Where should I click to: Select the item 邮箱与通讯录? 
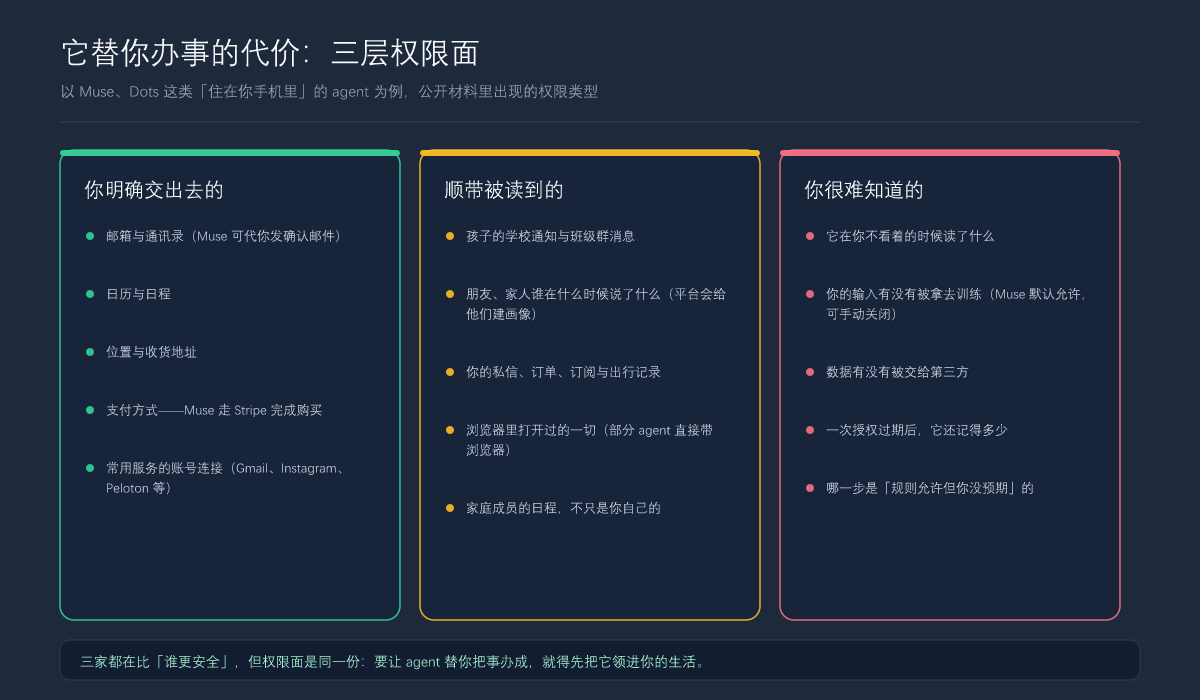point(226,236)
